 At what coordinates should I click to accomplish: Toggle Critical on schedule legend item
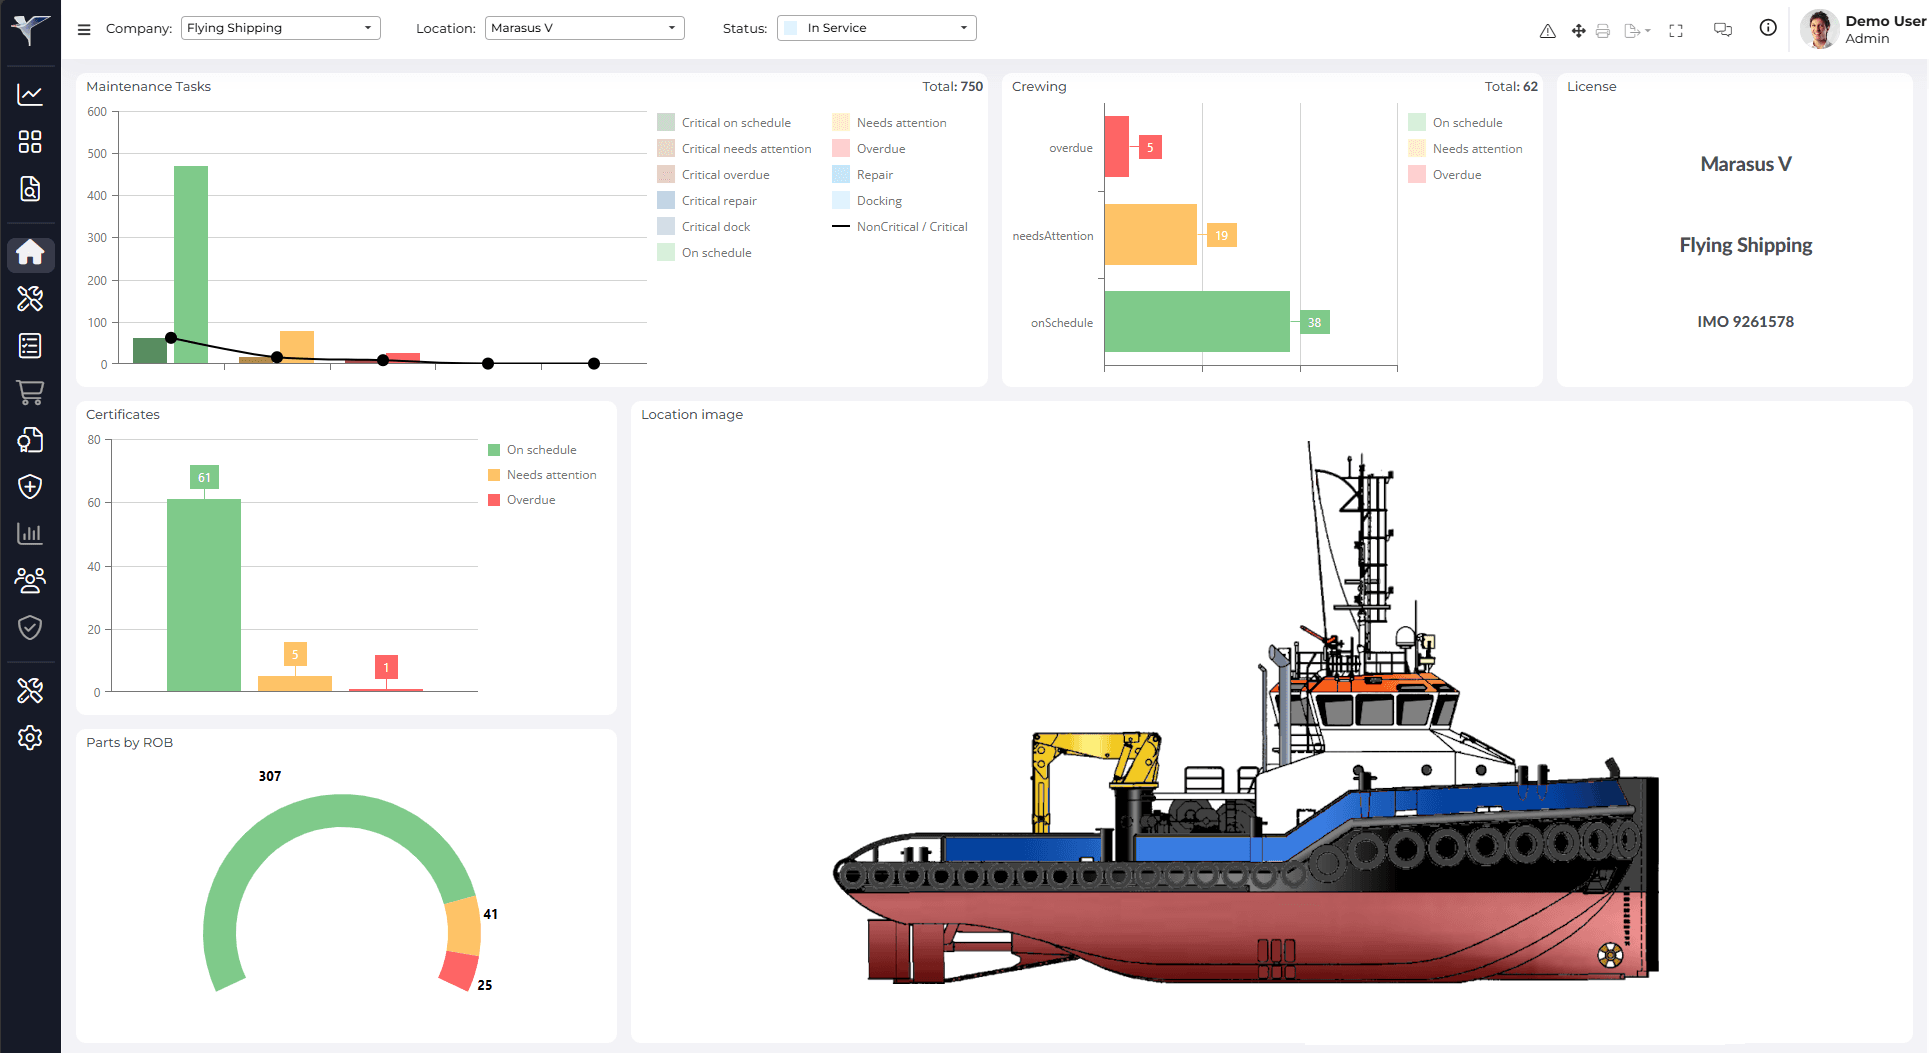click(724, 123)
